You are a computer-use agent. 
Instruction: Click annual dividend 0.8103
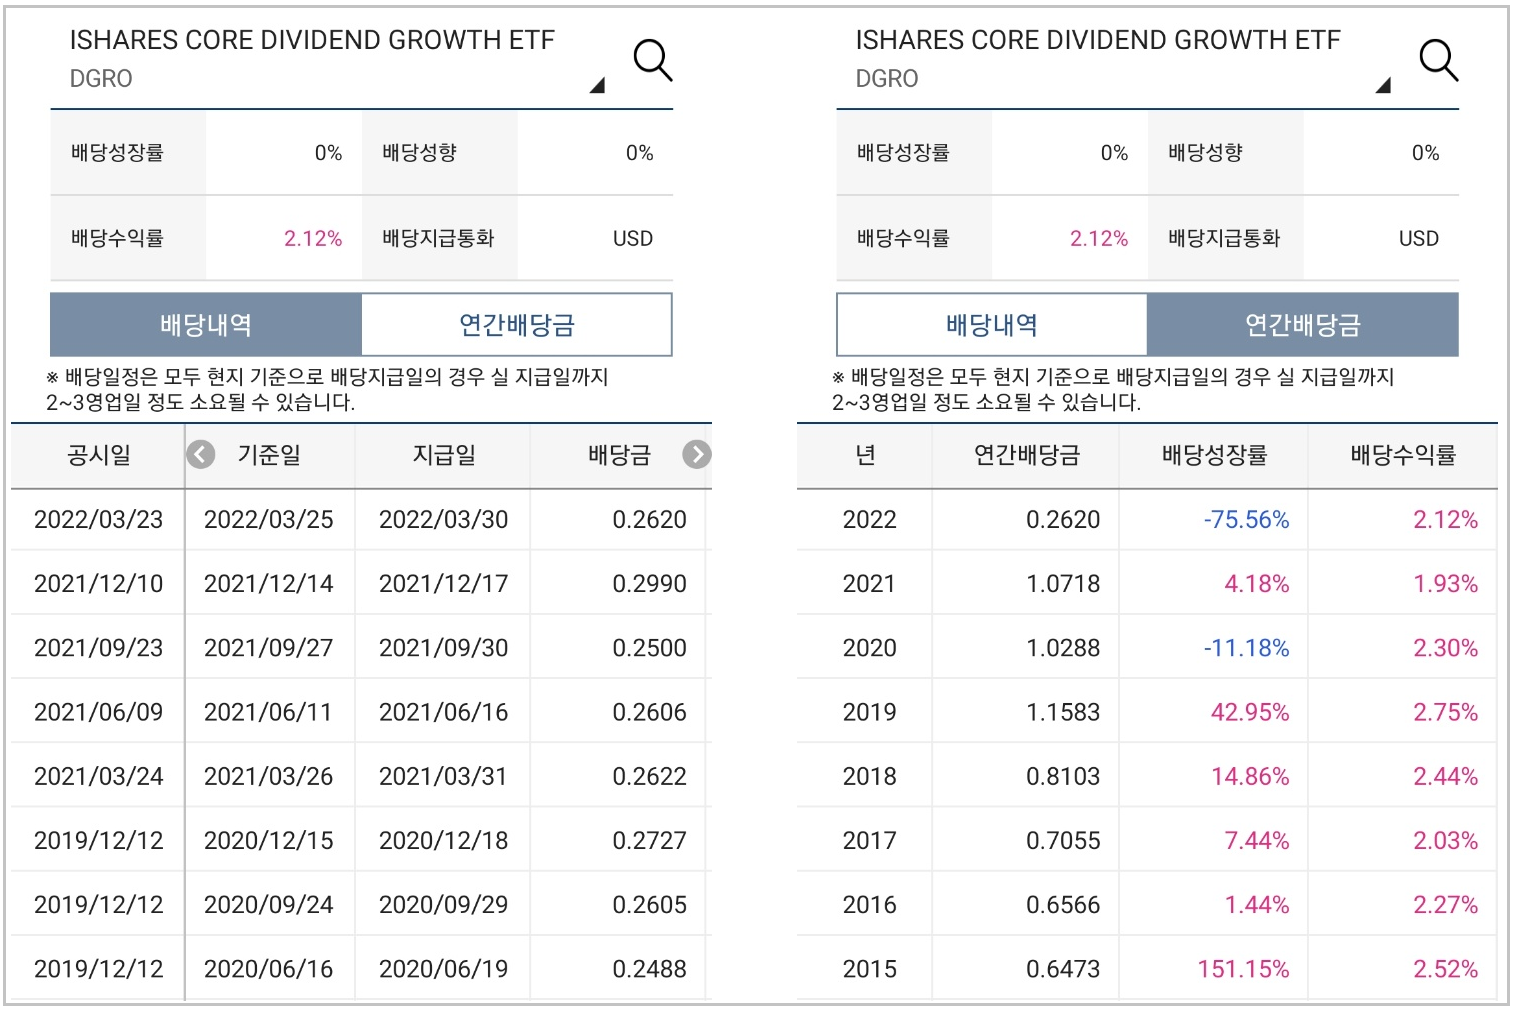pyautogui.click(x=1063, y=776)
